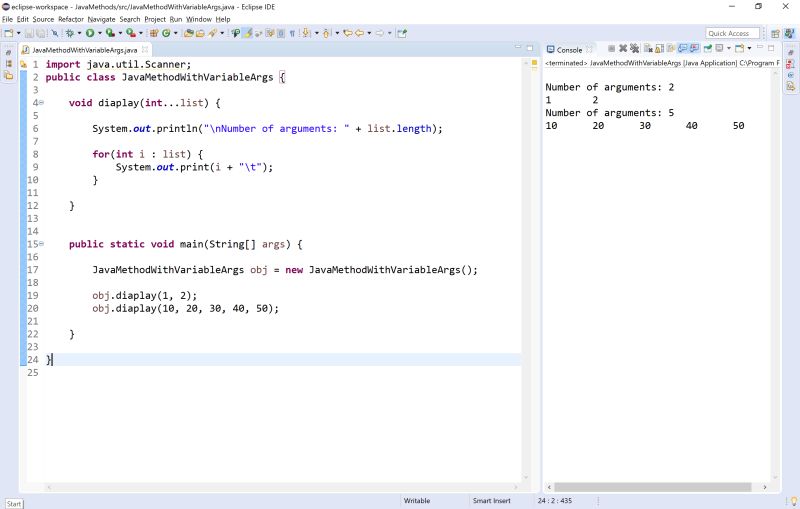This screenshot has width=800, height=509.
Task: Collapse the diaplay method fold at line 4
Action: (41, 103)
